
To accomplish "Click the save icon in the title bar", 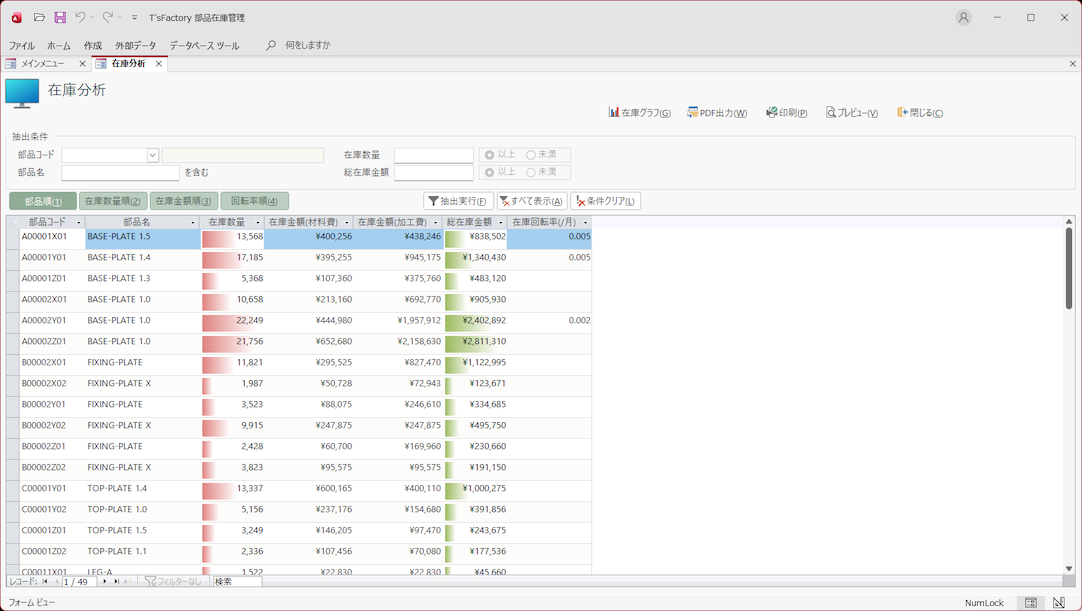I will (x=60, y=17).
